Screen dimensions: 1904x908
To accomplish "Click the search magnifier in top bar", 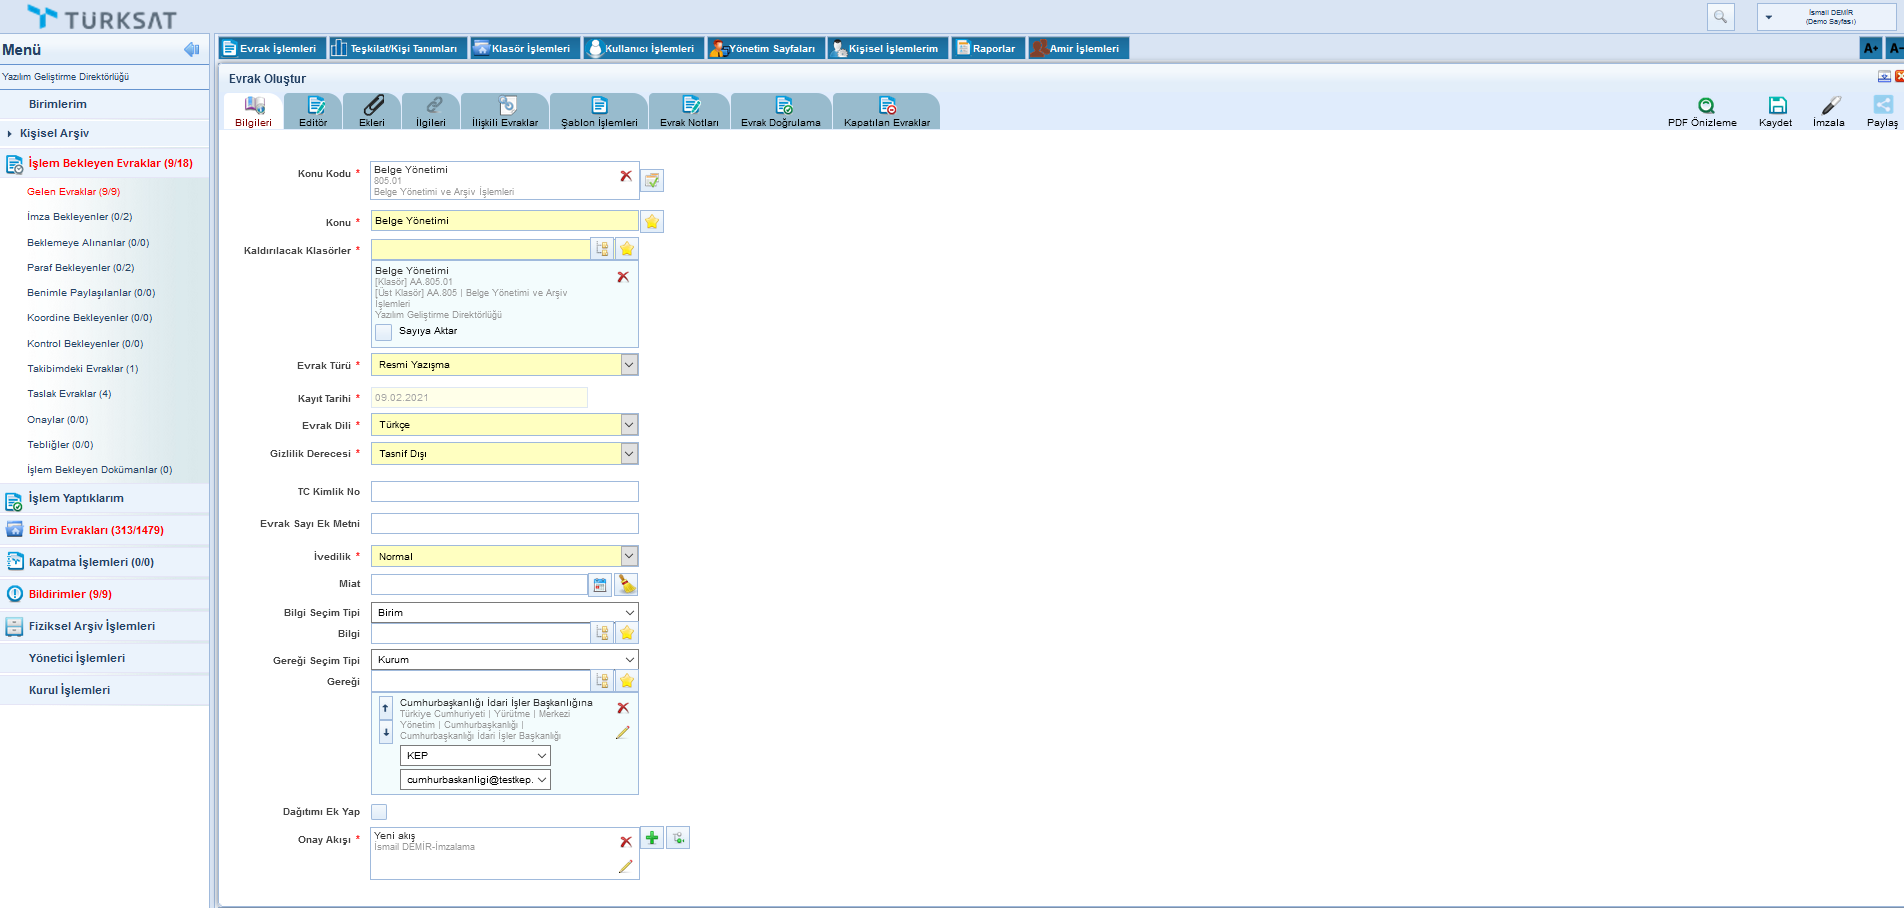I will pyautogui.click(x=1720, y=17).
